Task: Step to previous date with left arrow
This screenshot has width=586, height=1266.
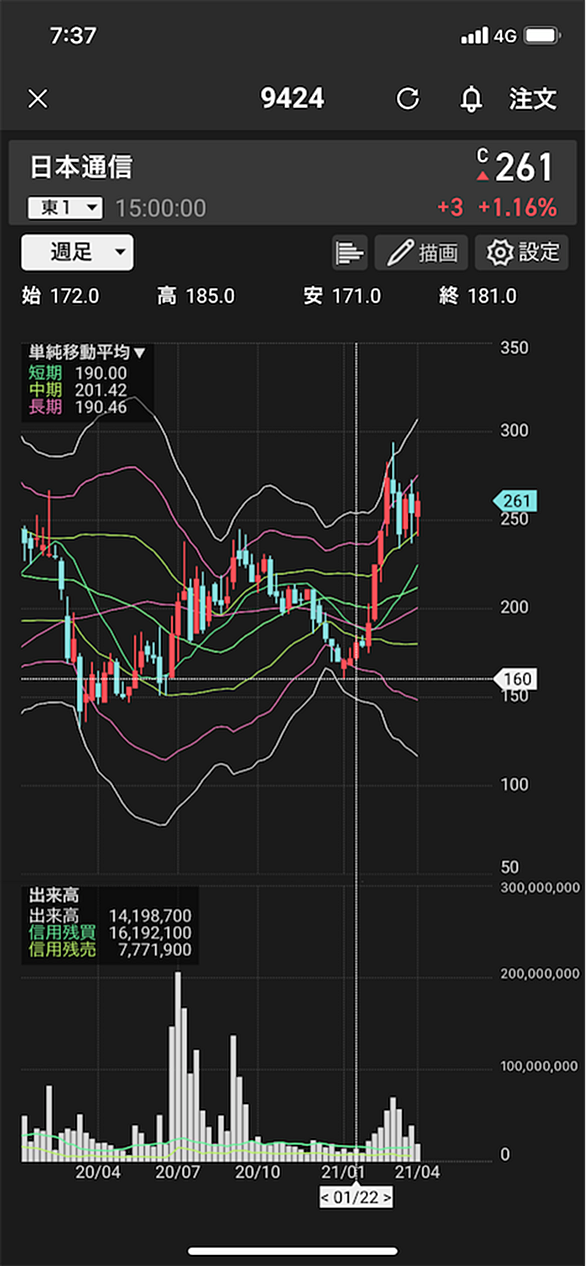Action: [x=325, y=1198]
